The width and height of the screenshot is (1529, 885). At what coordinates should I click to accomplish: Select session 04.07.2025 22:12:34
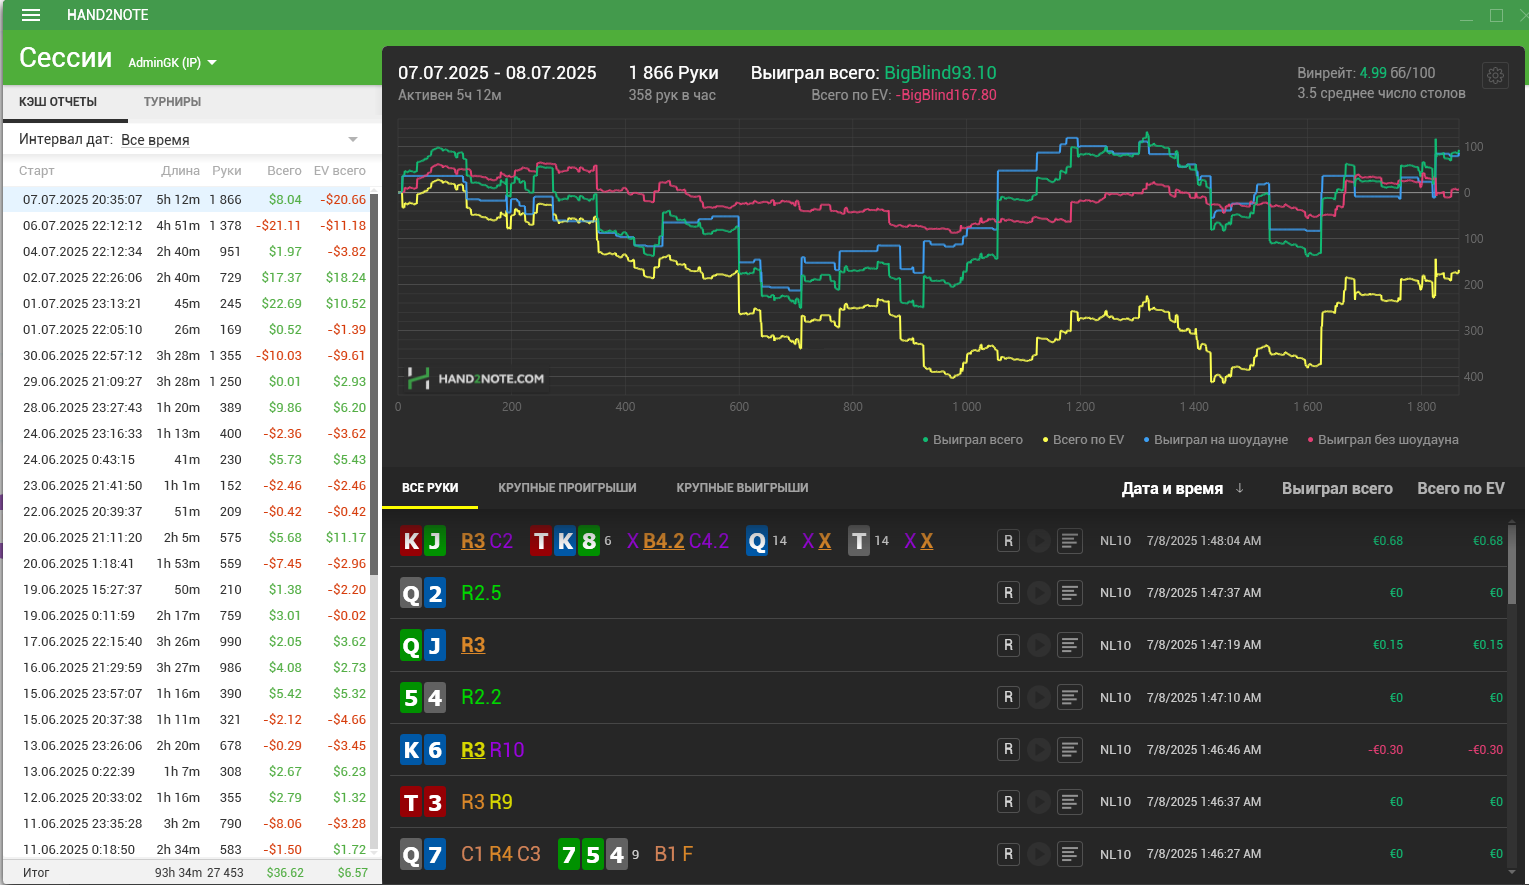click(186, 252)
